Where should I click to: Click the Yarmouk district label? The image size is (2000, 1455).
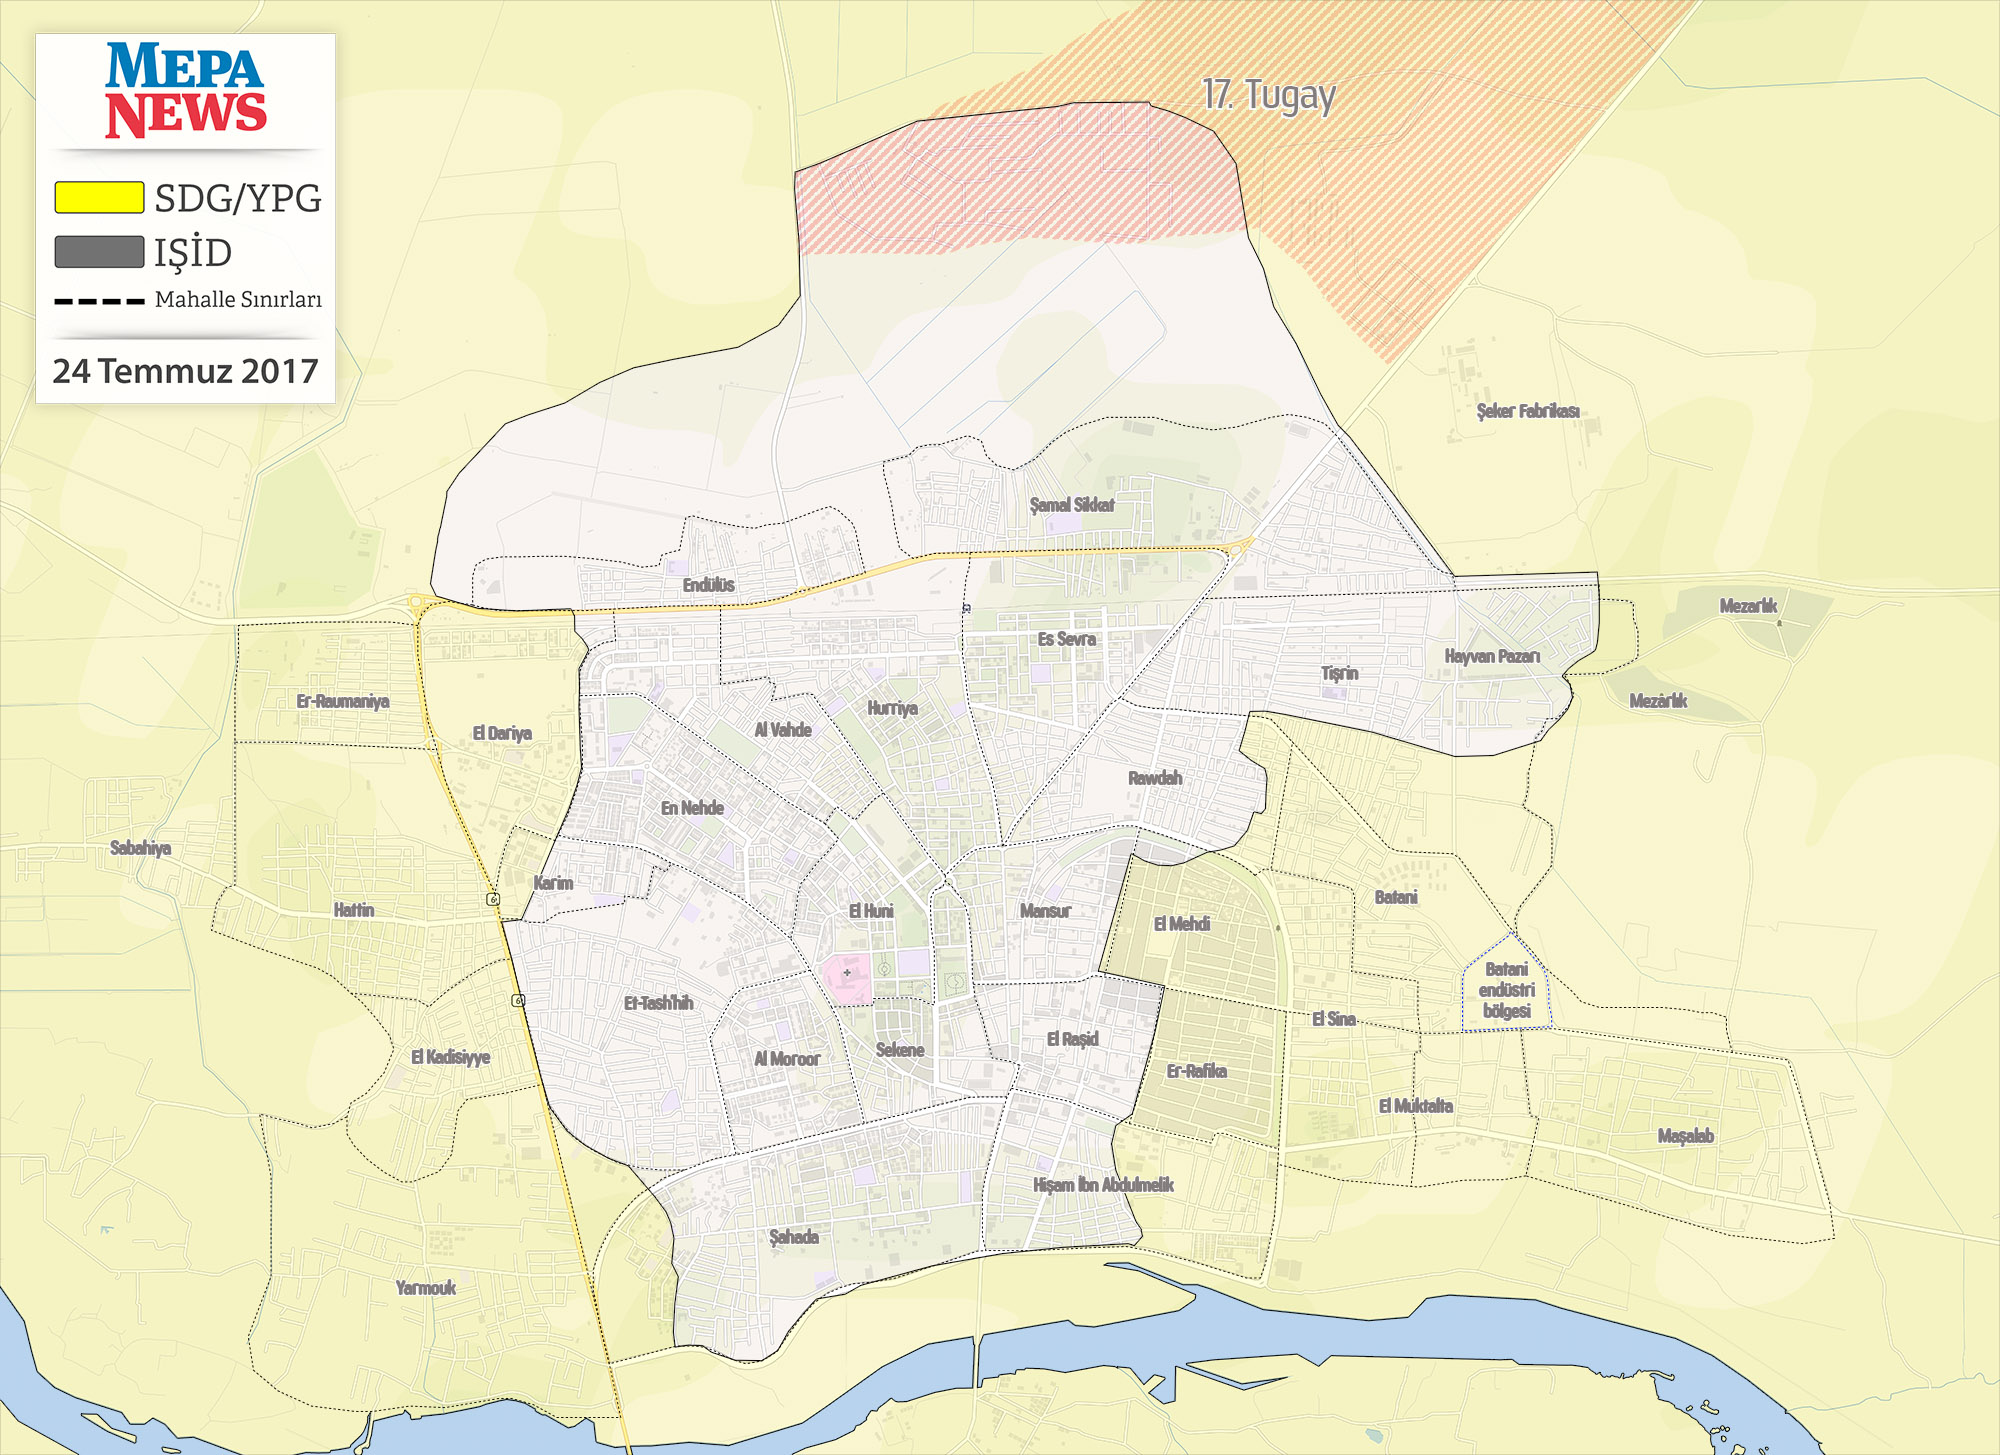click(425, 1288)
